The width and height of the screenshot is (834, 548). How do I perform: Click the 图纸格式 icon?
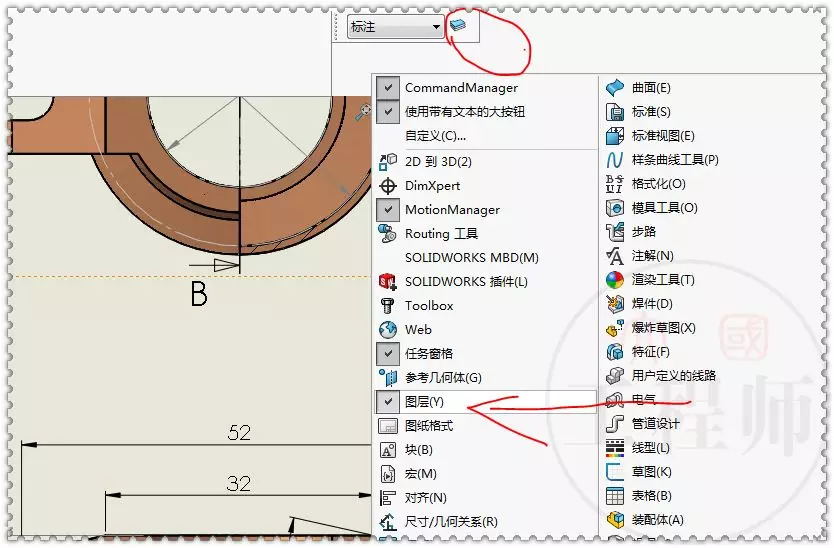[388, 426]
